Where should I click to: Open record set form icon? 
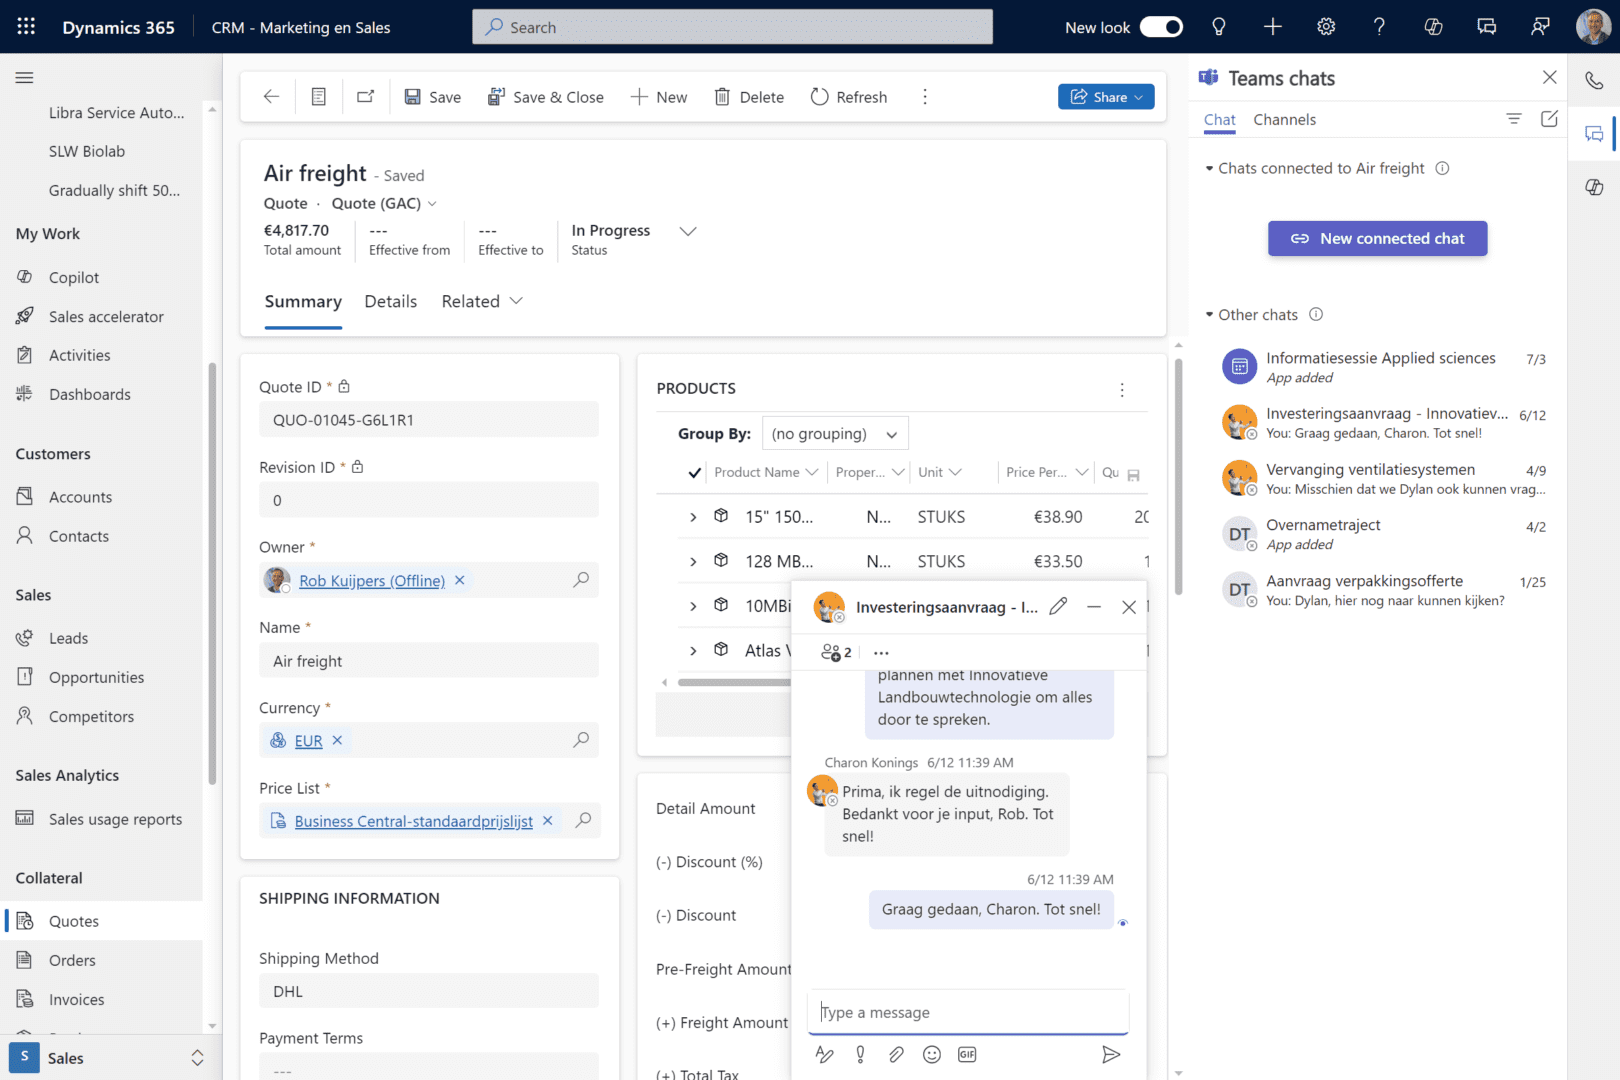point(319,97)
